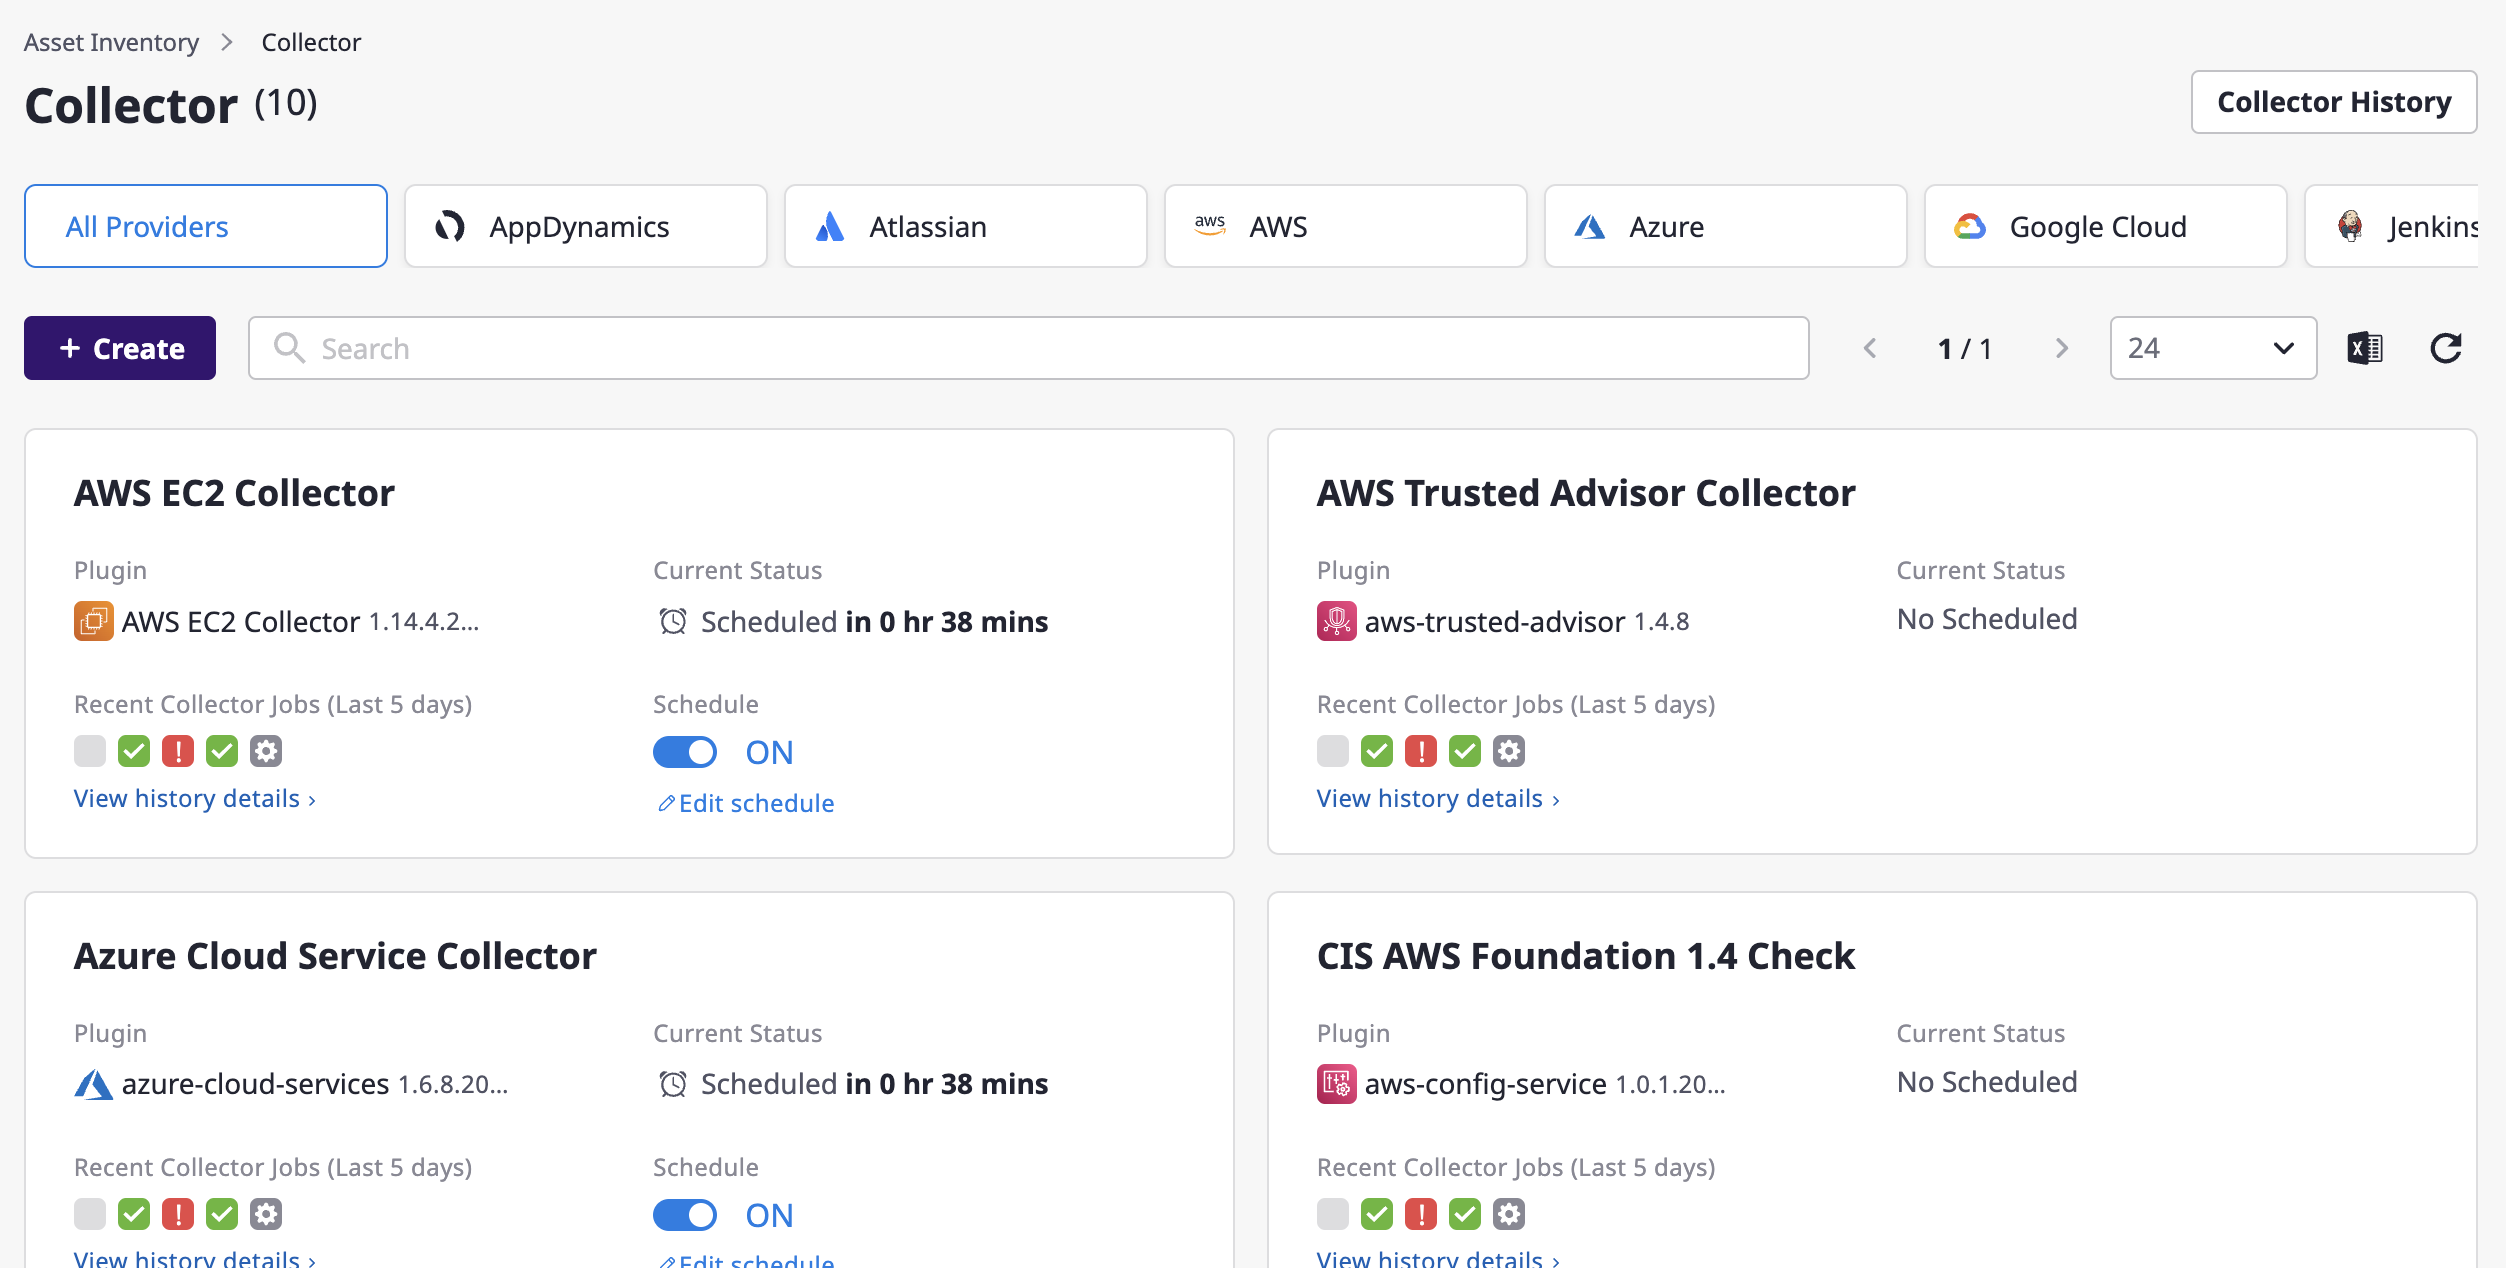Click the Excel export icon
2506x1268 pixels.
[x=2364, y=348]
